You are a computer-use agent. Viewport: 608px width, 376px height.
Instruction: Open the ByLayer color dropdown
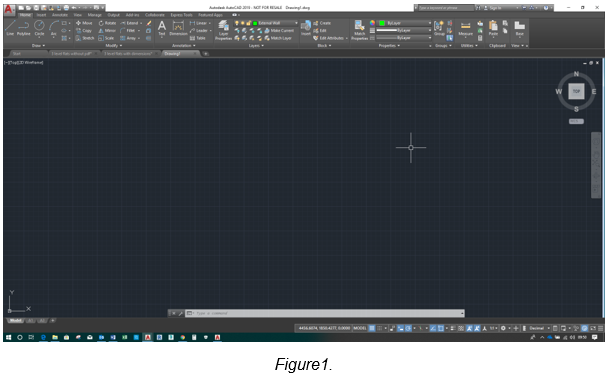404,23
